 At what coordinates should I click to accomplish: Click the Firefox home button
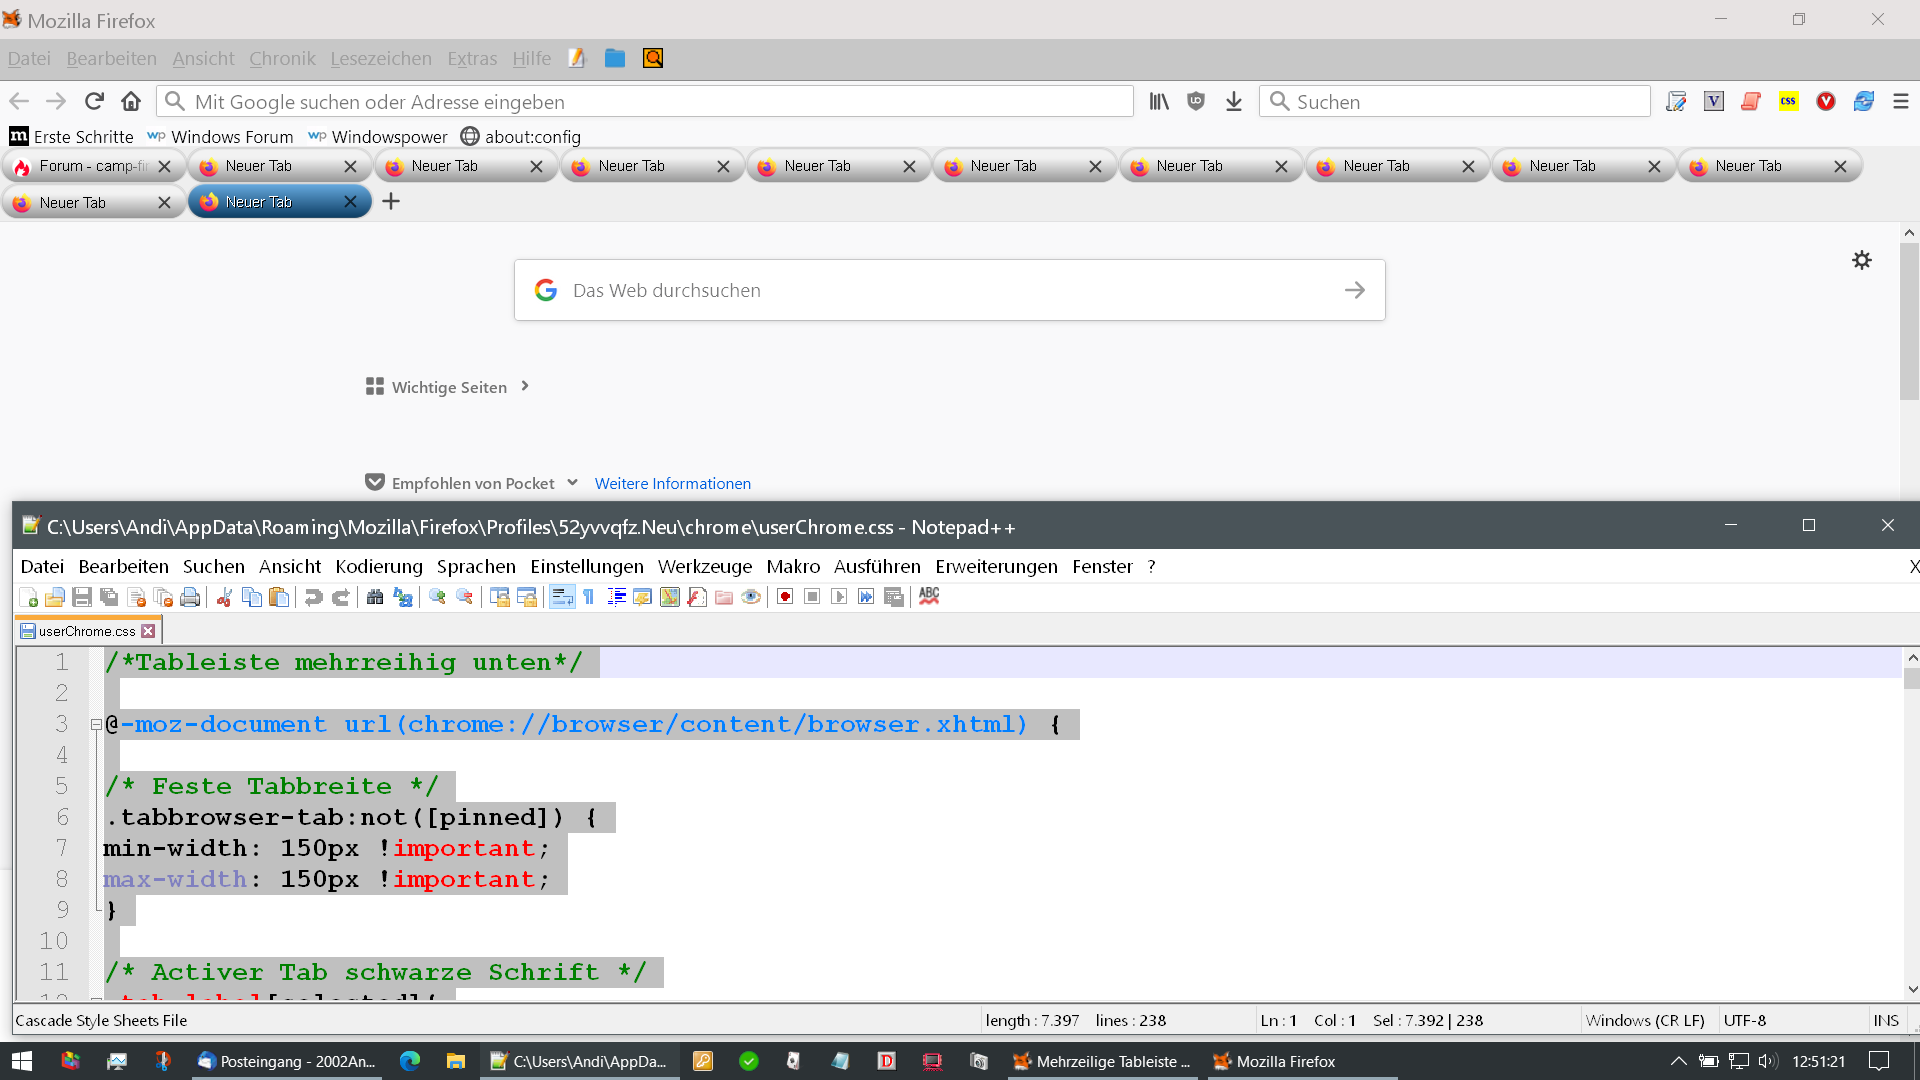[131, 101]
